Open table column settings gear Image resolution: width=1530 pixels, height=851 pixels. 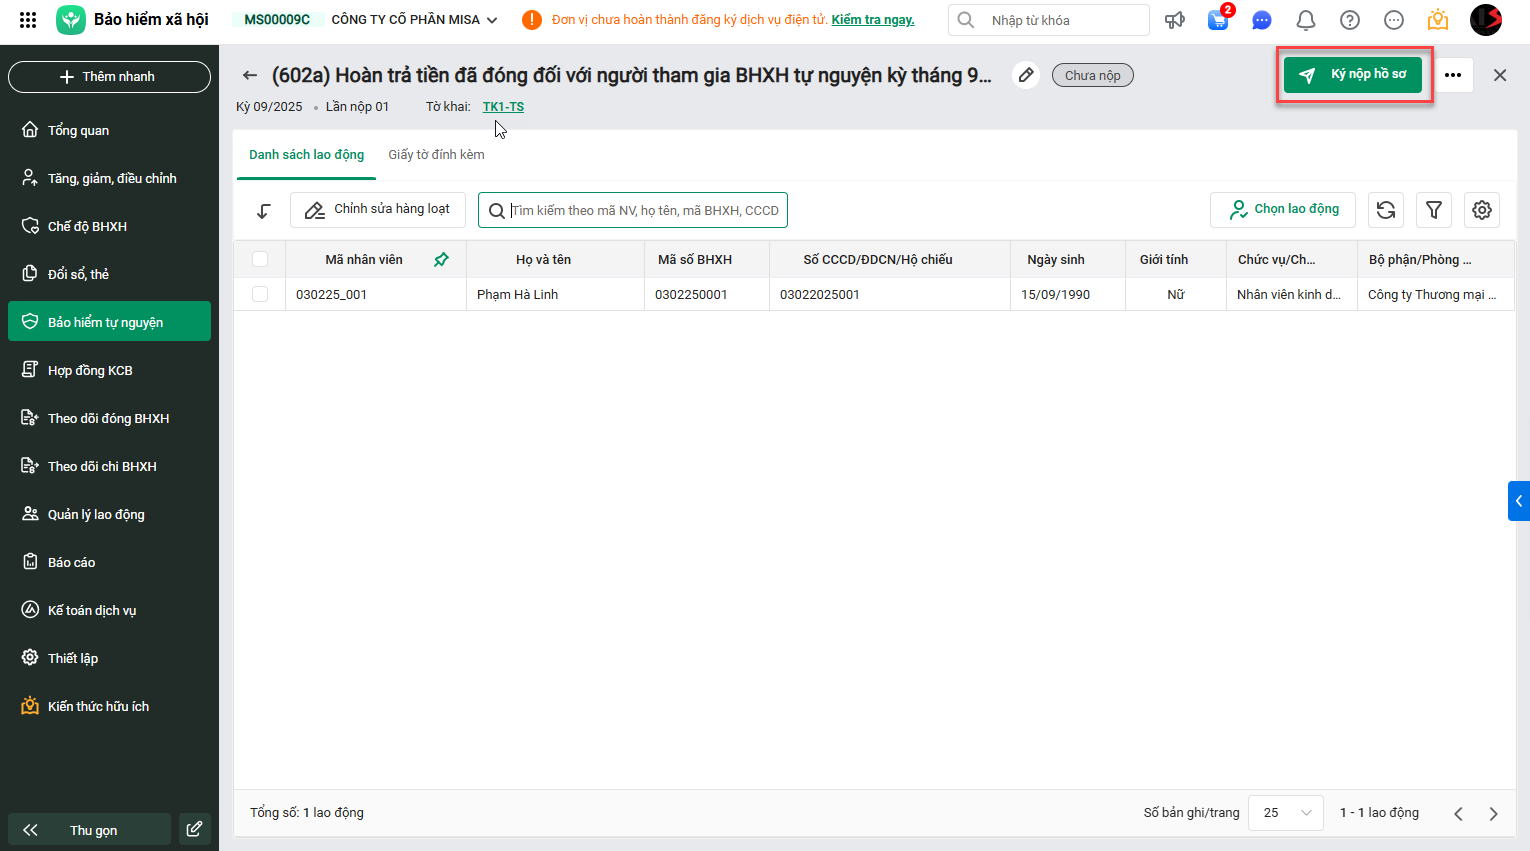tap(1482, 210)
